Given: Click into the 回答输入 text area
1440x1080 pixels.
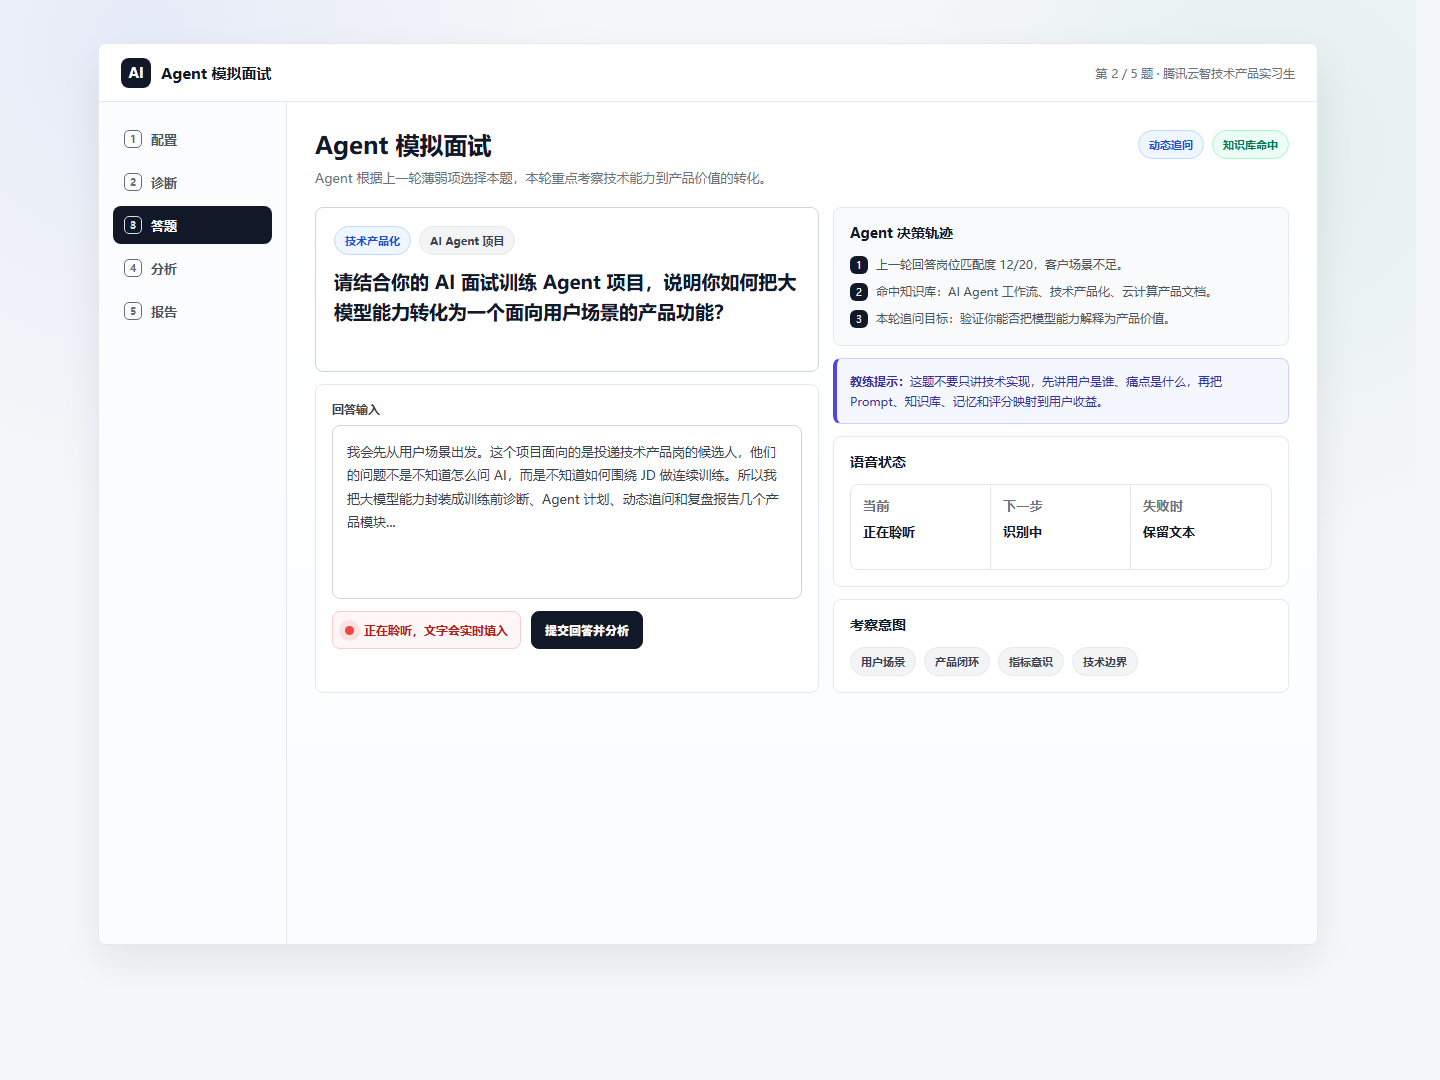Looking at the screenshot, I should [567, 512].
